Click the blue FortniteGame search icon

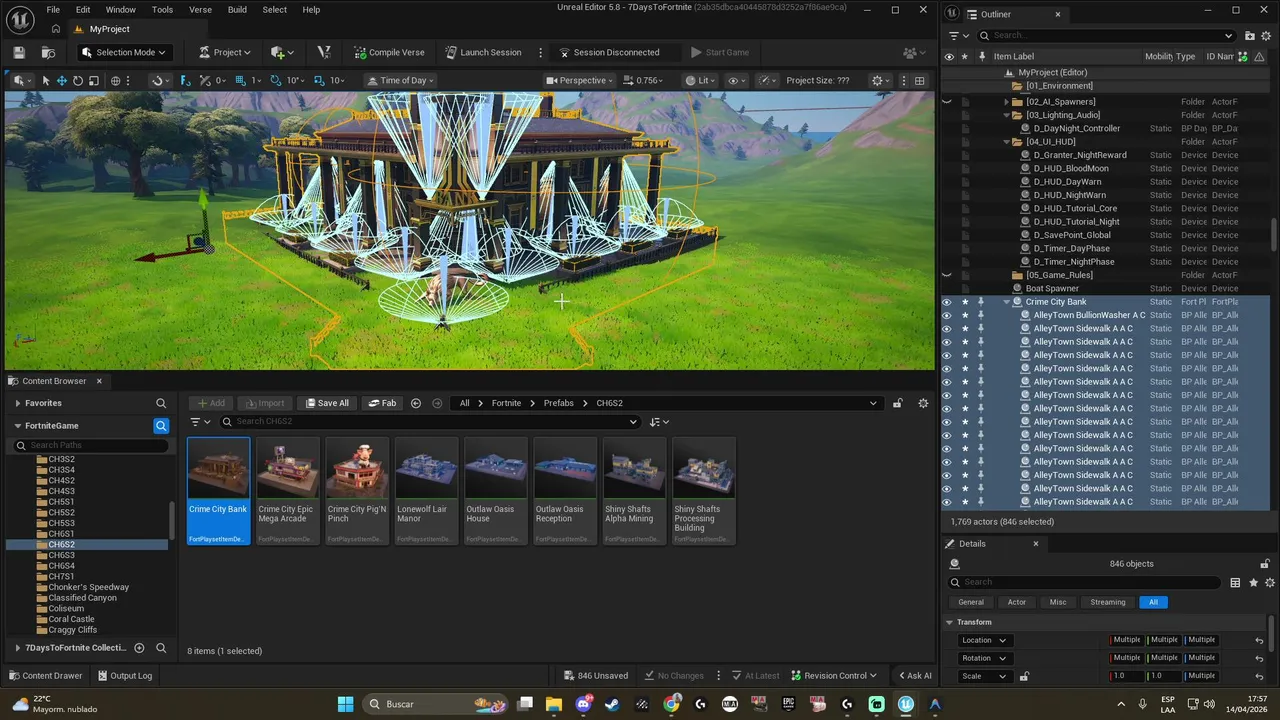(x=161, y=425)
